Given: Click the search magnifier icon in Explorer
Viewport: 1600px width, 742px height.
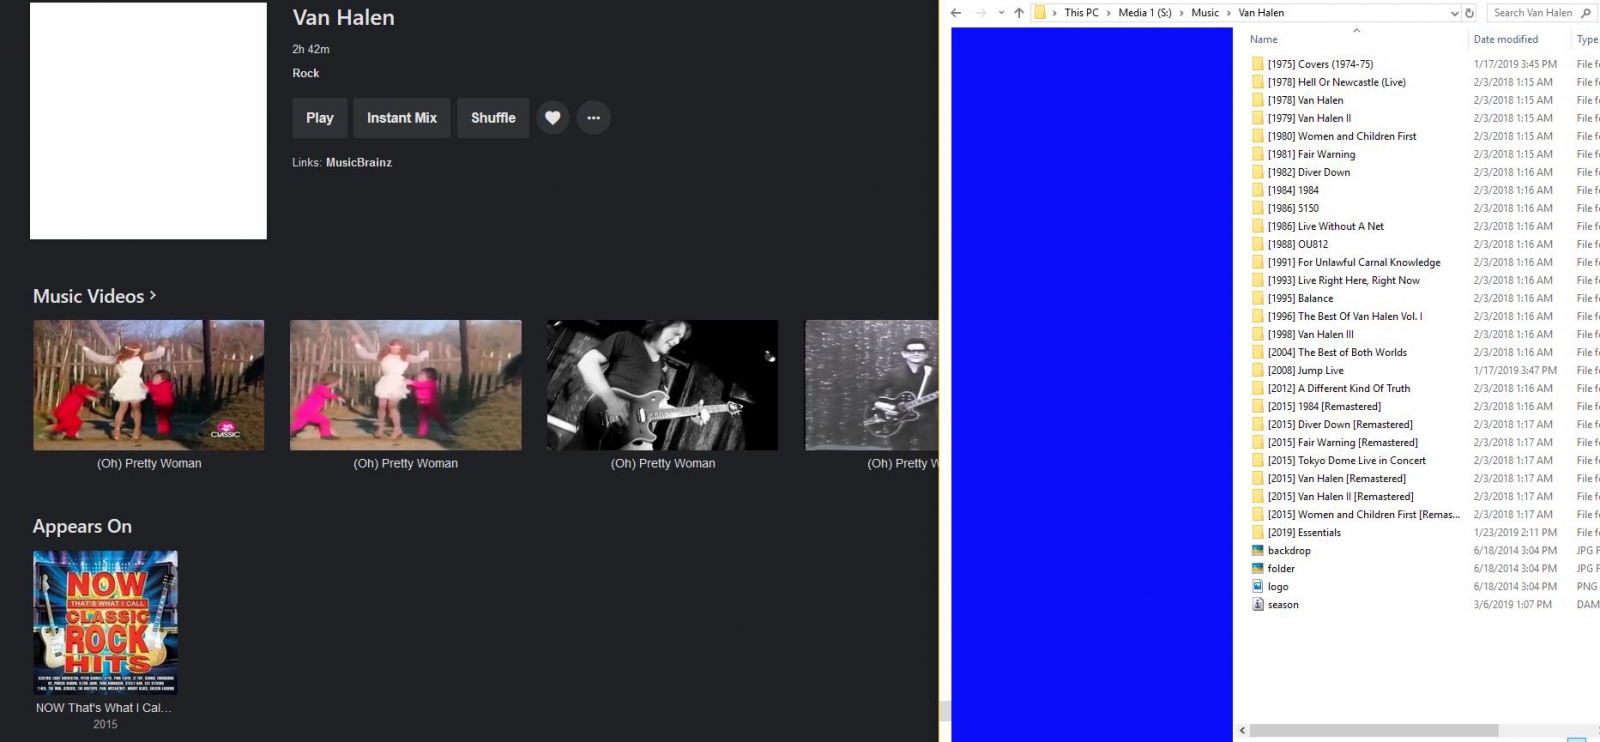Looking at the screenshot, I should [1586, 13].
